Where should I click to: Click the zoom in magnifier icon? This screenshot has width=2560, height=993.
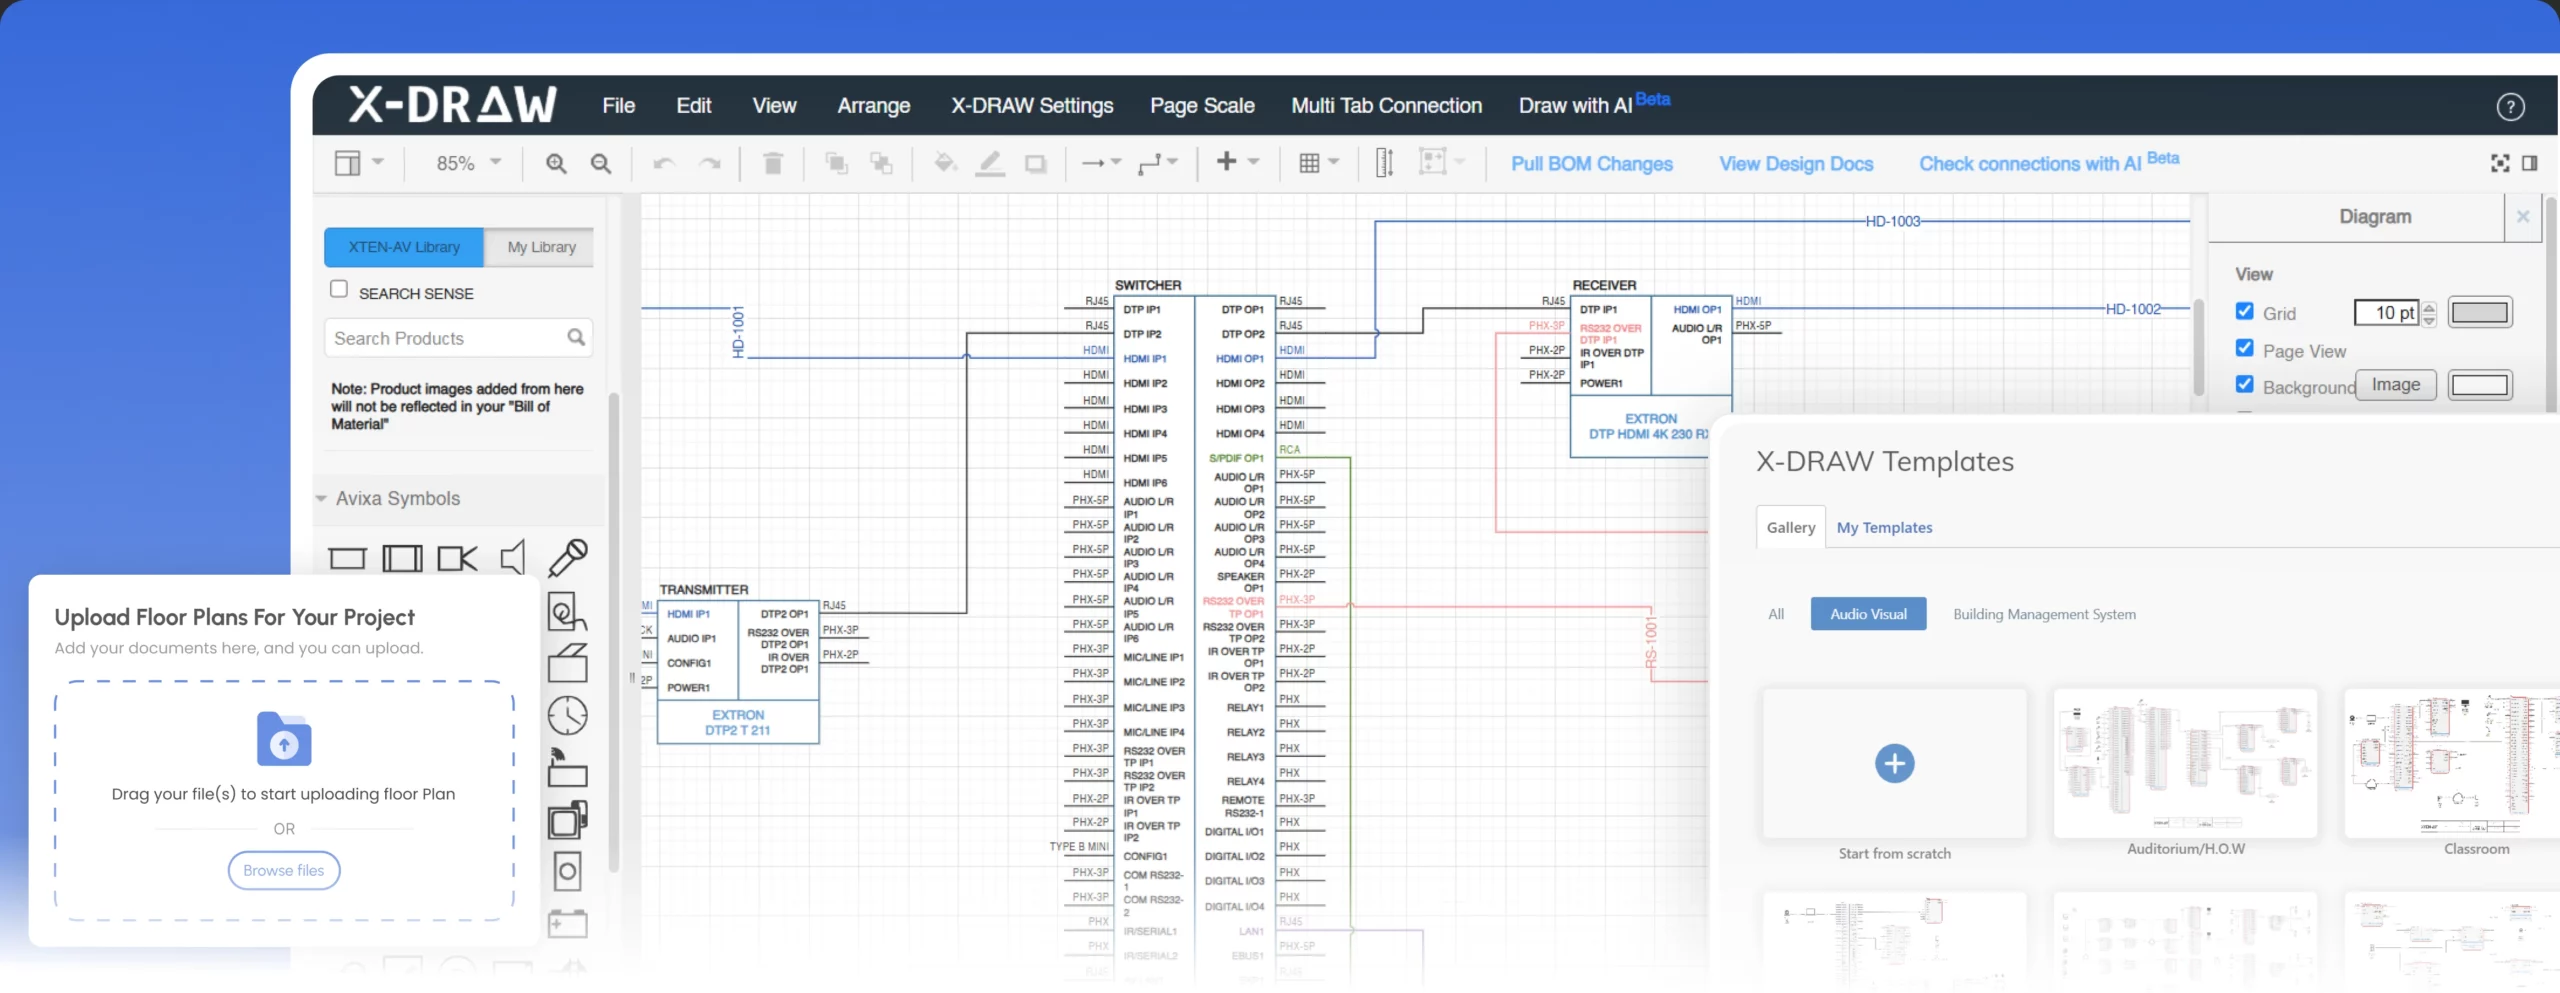[x=556, y=164]
